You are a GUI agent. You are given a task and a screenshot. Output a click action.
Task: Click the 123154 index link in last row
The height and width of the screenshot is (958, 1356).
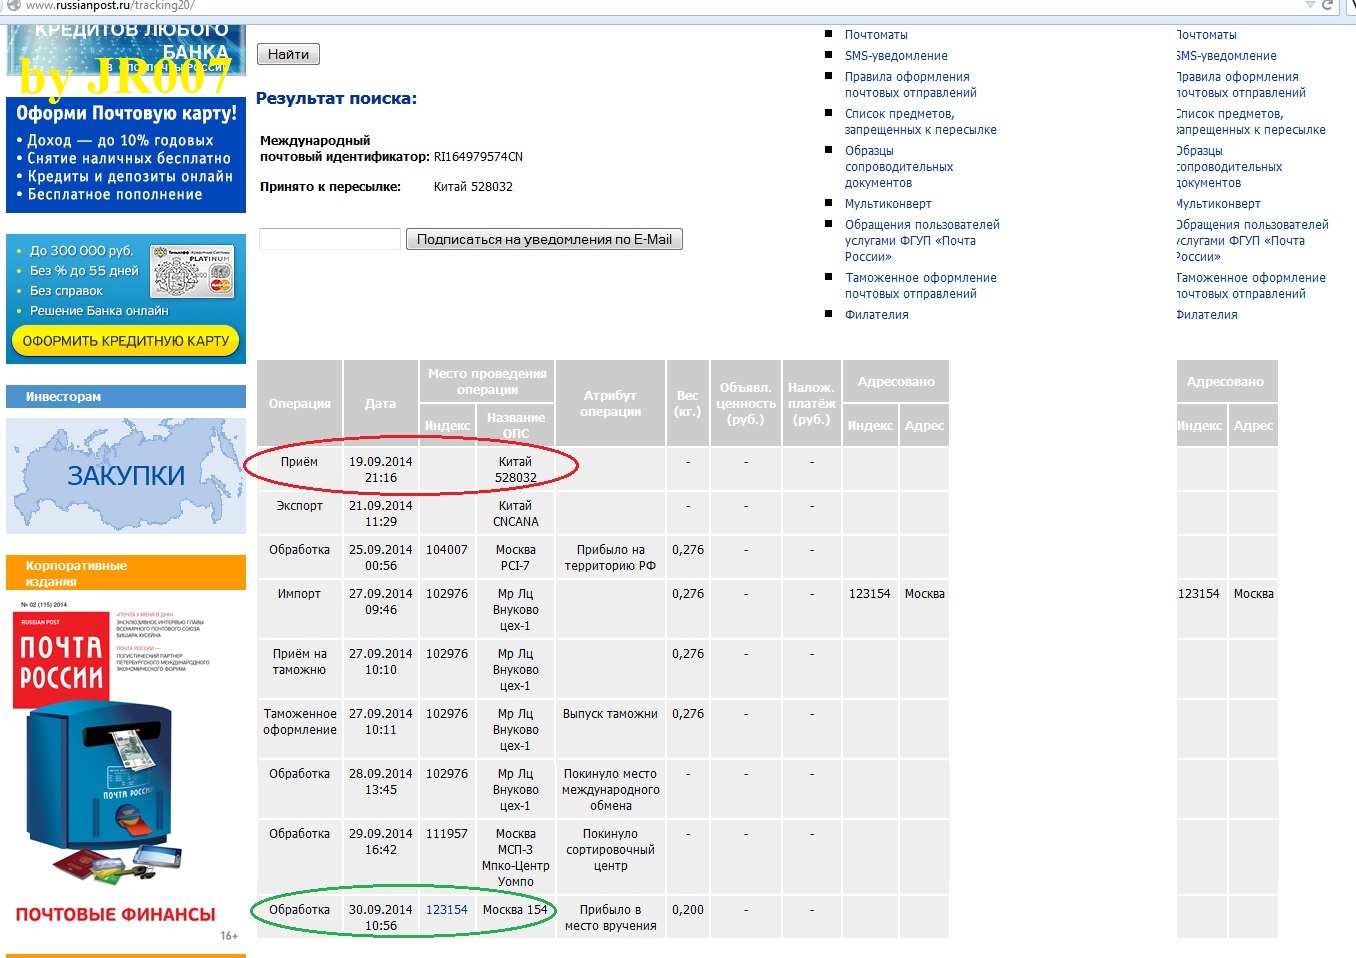point(447,910)
